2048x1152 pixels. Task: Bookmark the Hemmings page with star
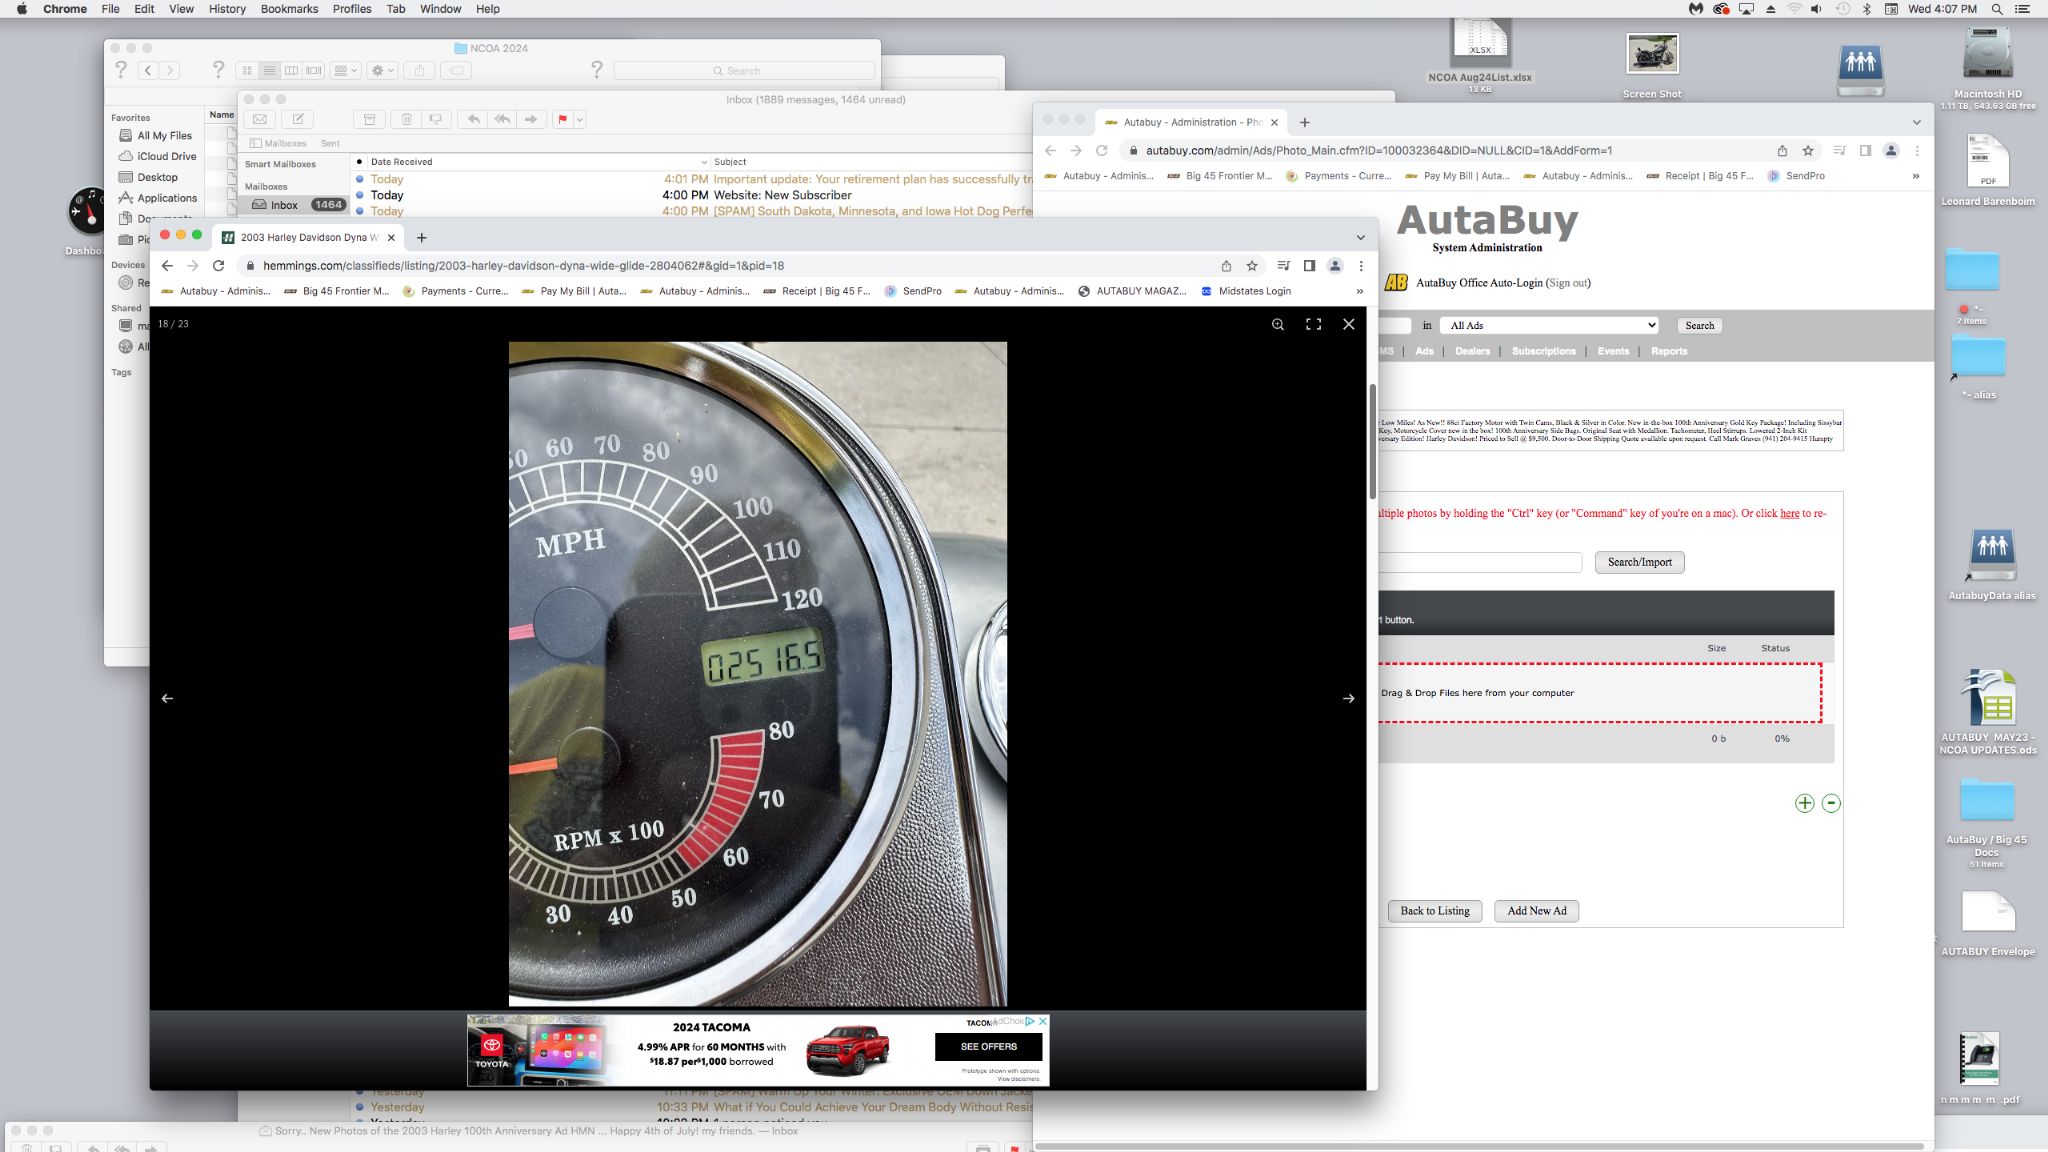tap(1251, 266)
